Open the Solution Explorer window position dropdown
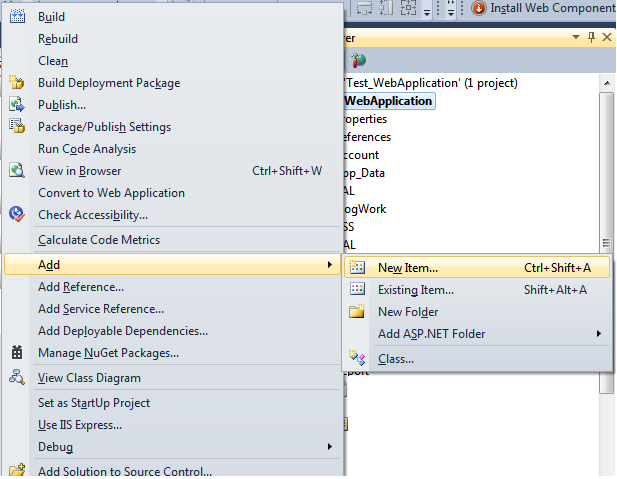Screen dimensions: 617x479 click(x=576, y=37)
